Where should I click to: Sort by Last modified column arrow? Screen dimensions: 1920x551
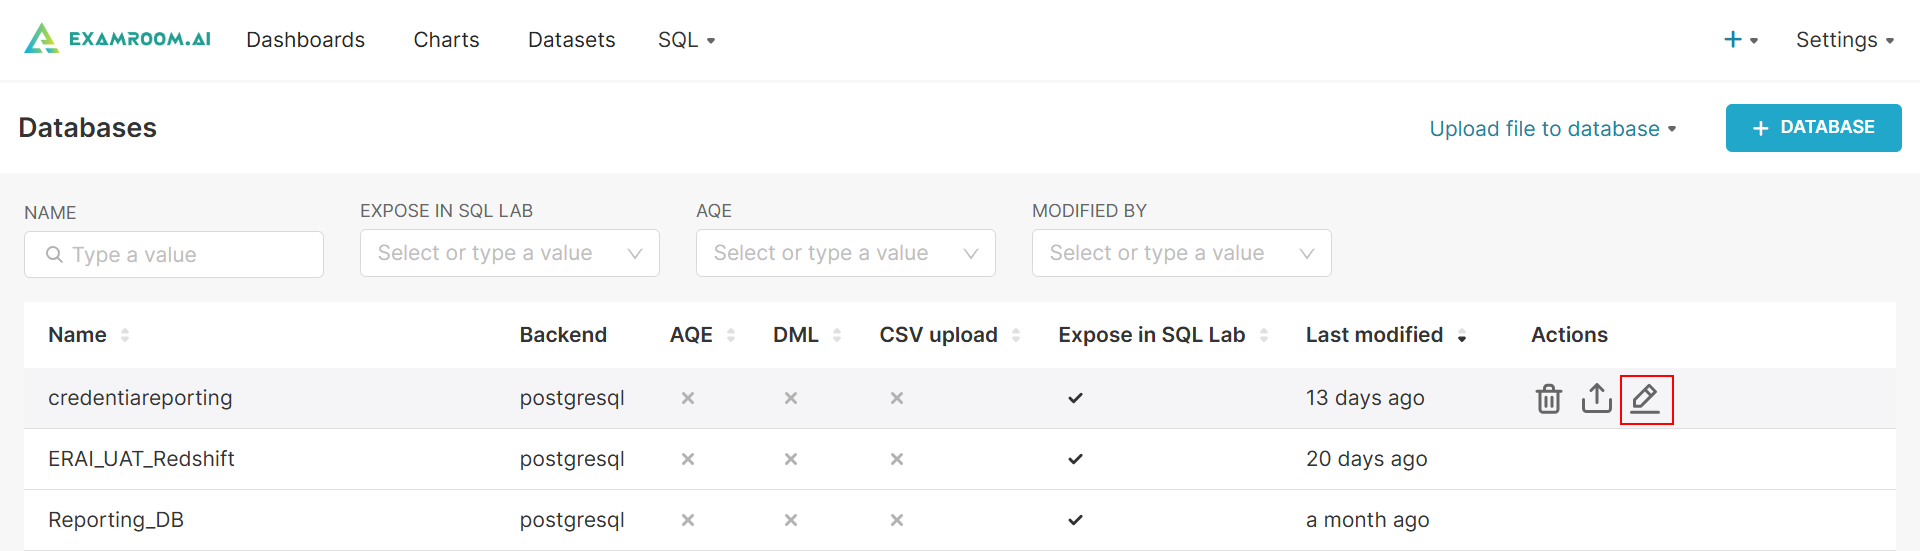[1462, 336]
